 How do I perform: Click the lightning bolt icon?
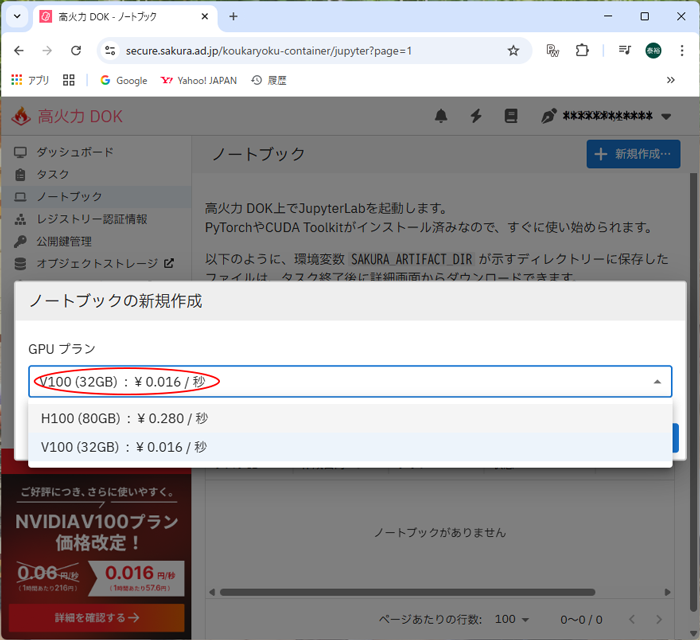point(476,116)
